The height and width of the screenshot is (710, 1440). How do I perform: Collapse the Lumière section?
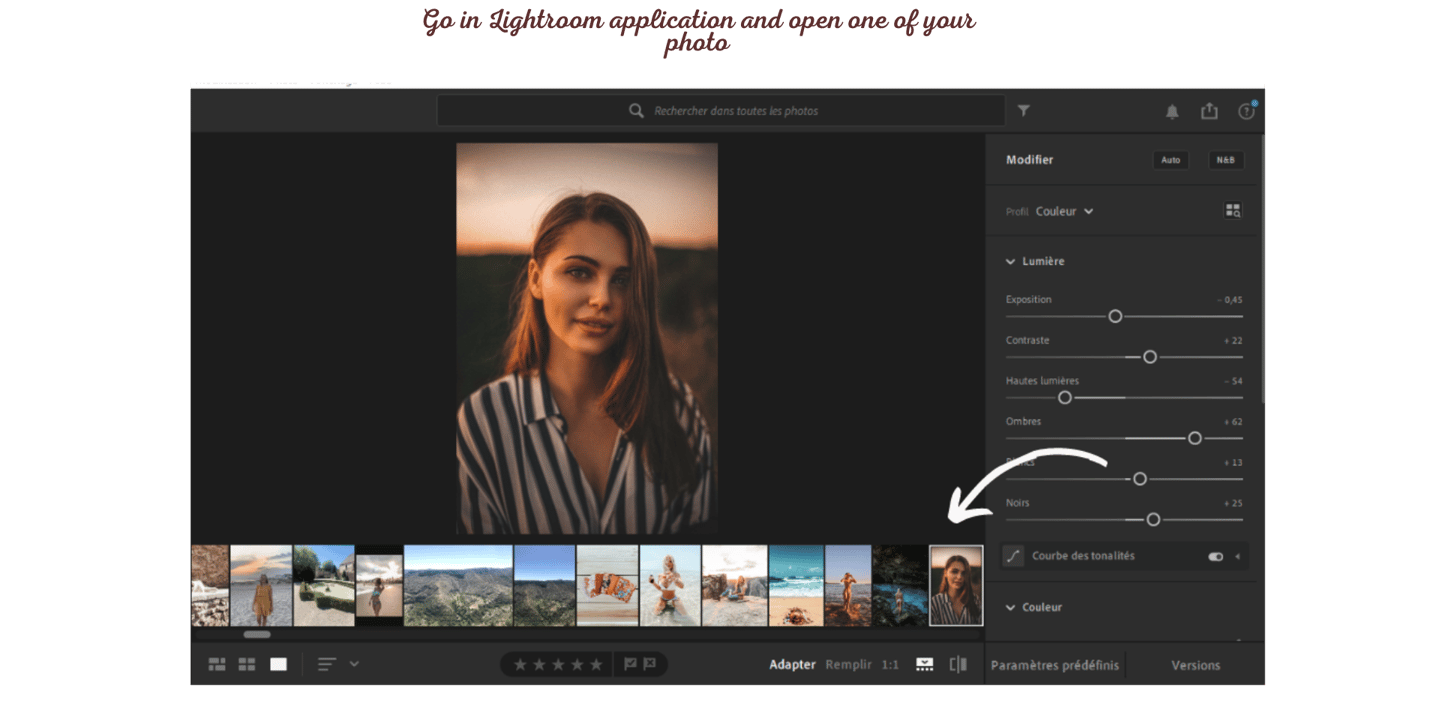click(1010, 262)
